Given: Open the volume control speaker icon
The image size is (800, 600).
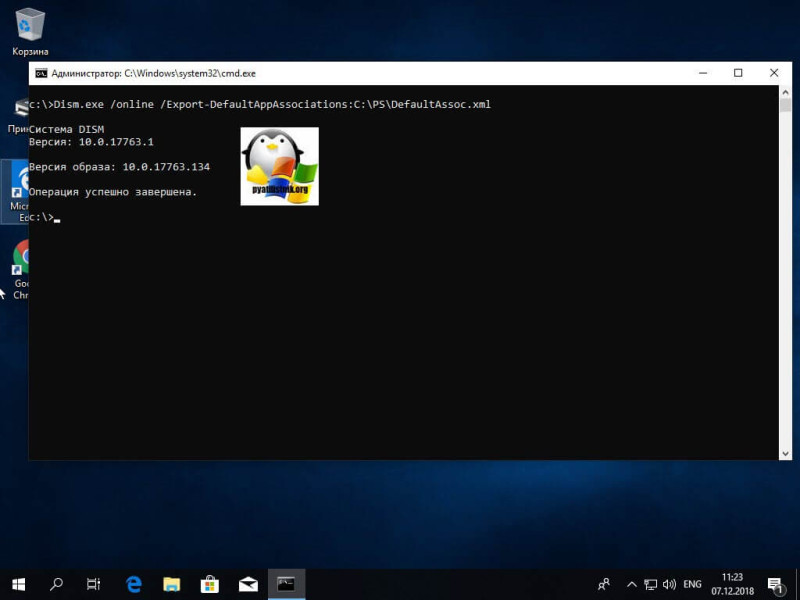Looking at the screenshot, I should [x=669, y=584].
